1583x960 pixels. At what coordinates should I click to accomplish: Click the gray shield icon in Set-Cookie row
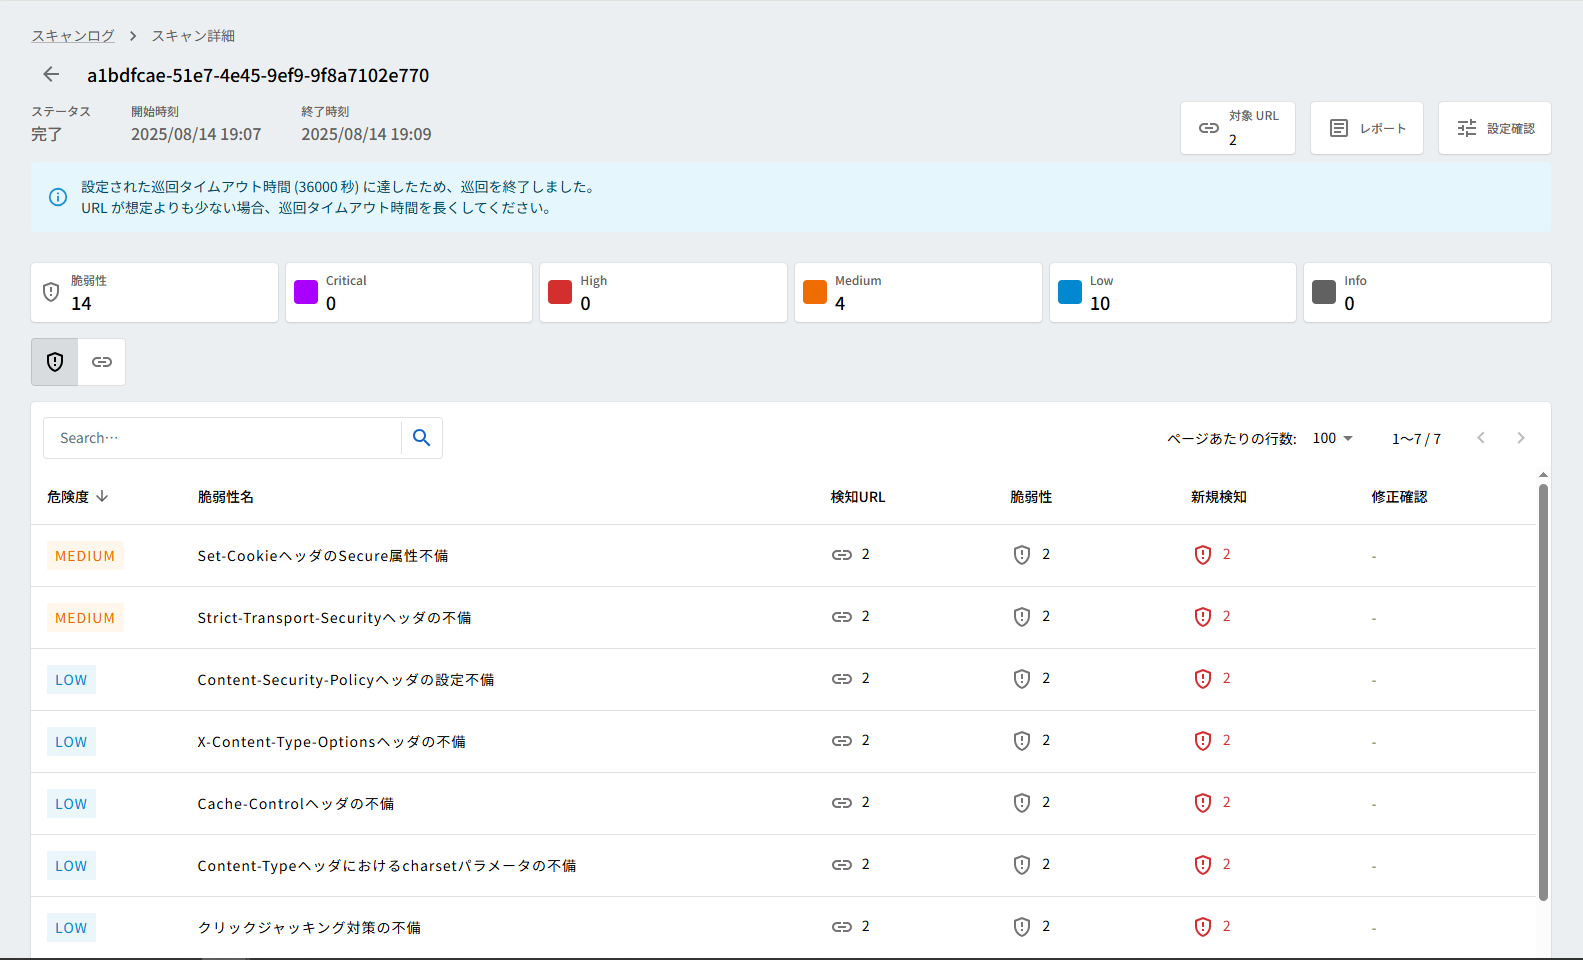(x=1022, y=555)
